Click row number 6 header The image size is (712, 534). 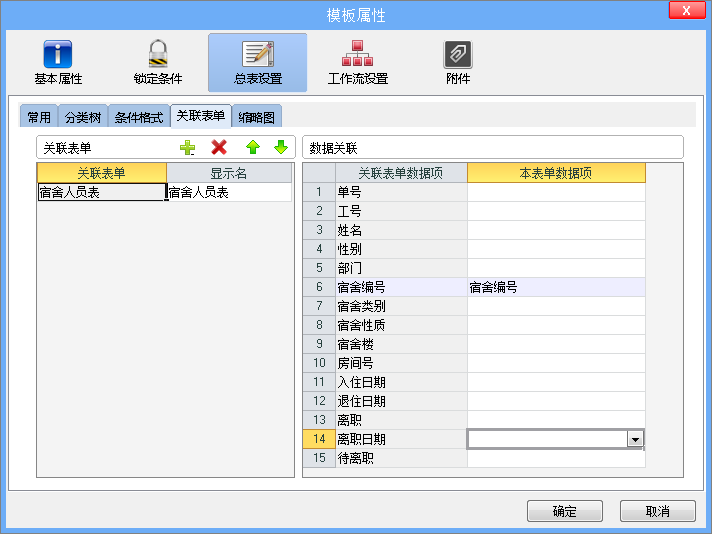(319, 287)
